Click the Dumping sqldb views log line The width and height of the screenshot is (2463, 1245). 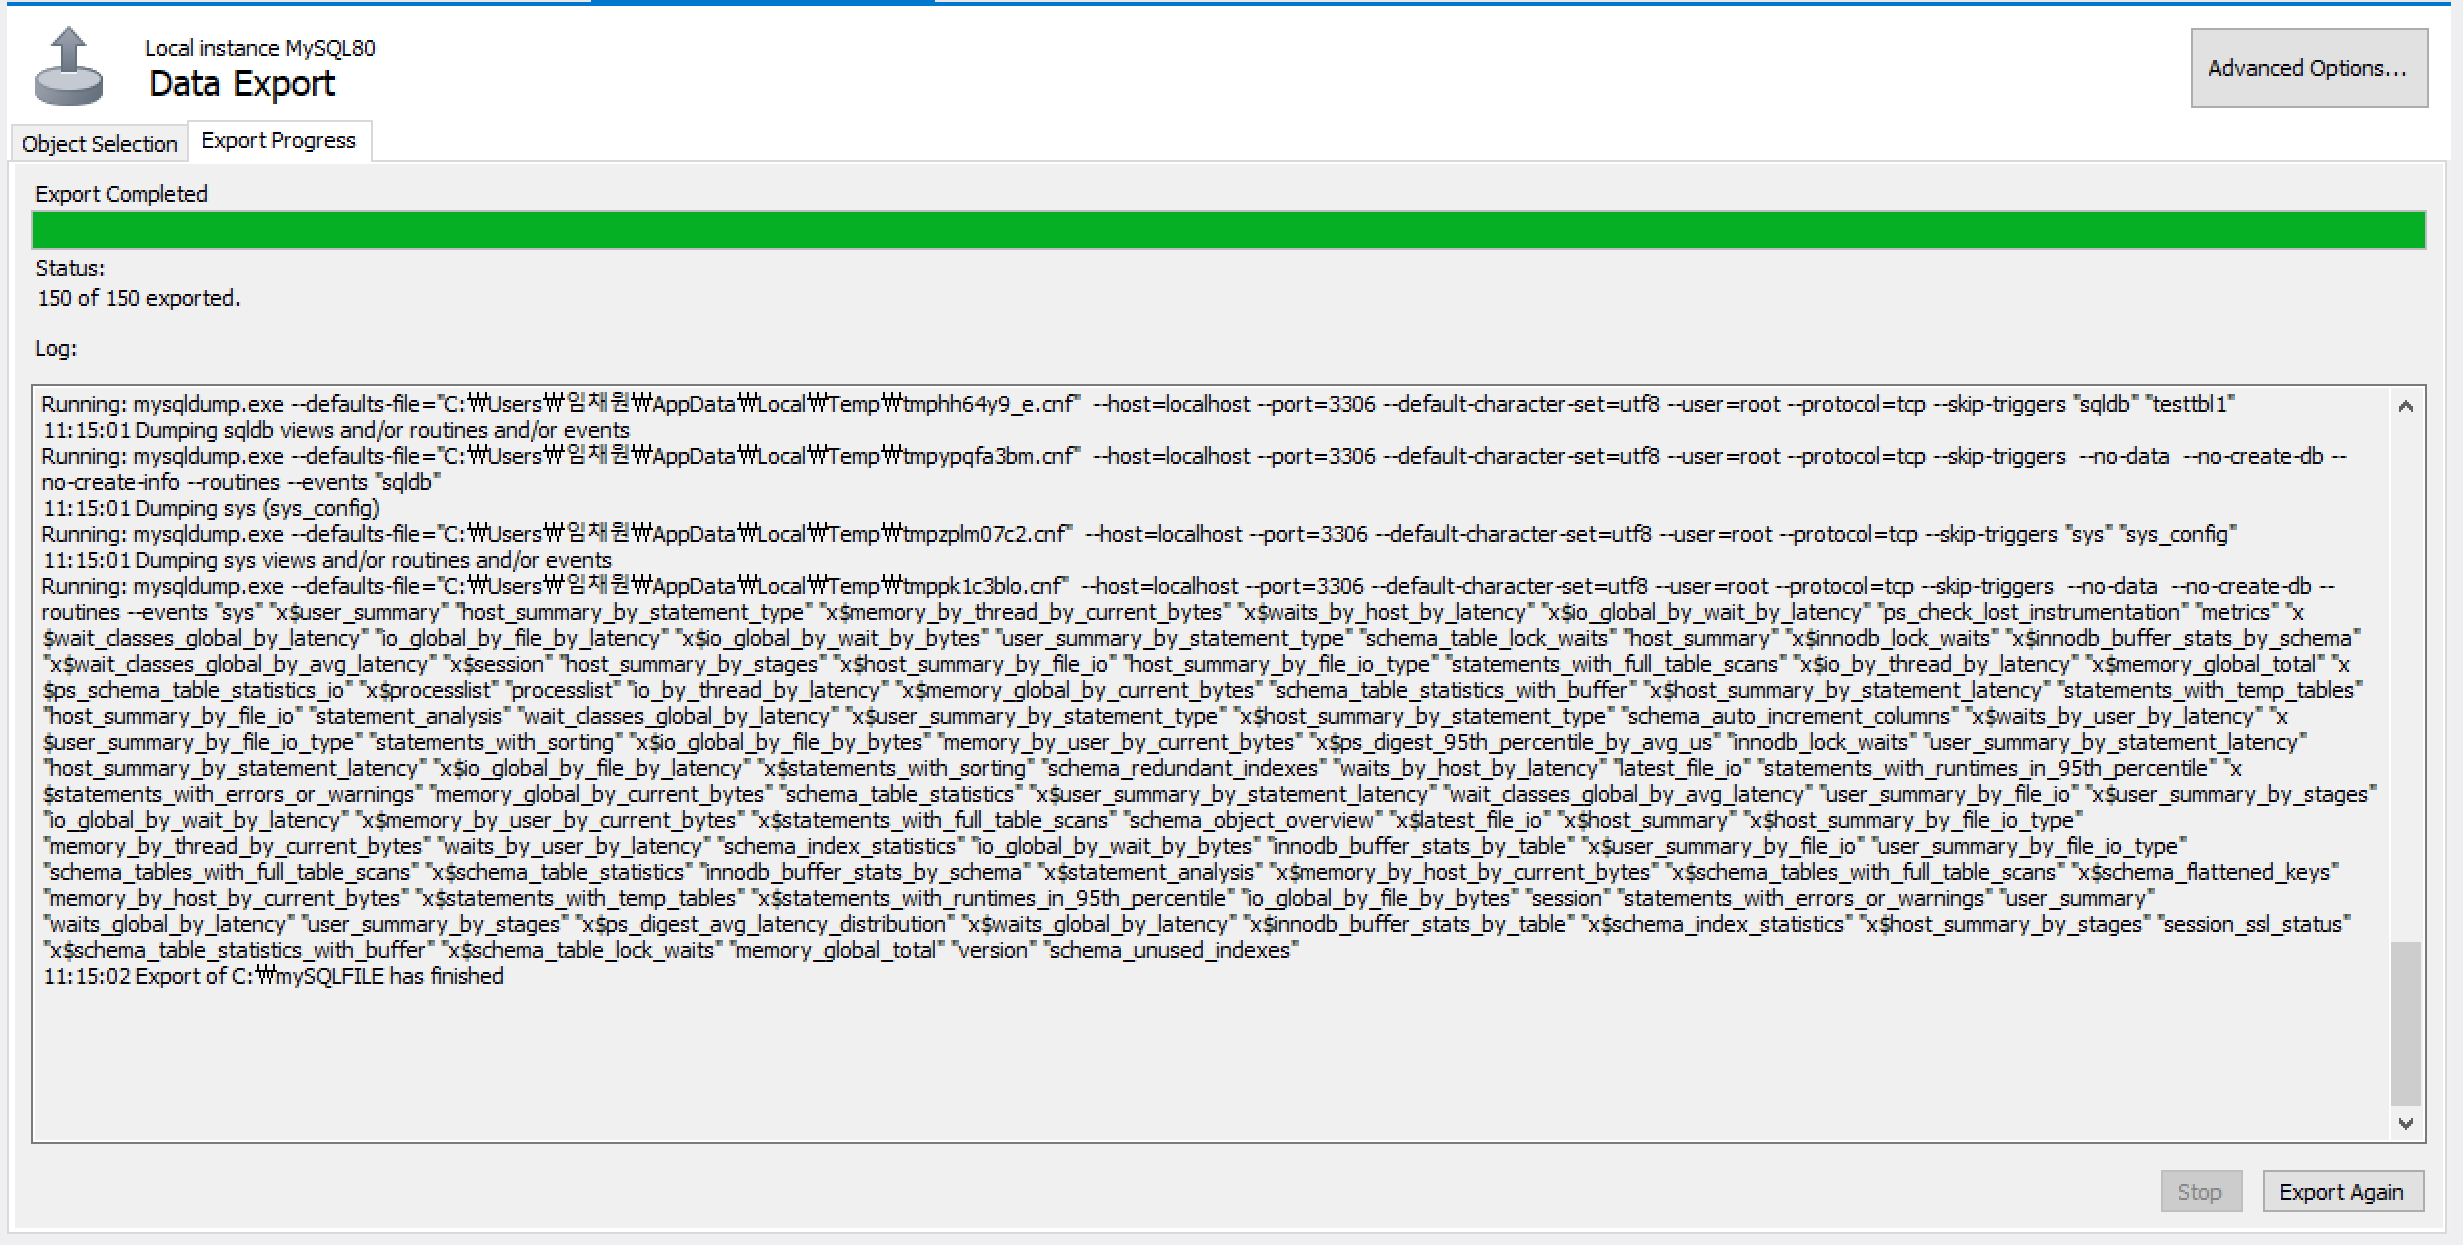(x=336, y=430)
